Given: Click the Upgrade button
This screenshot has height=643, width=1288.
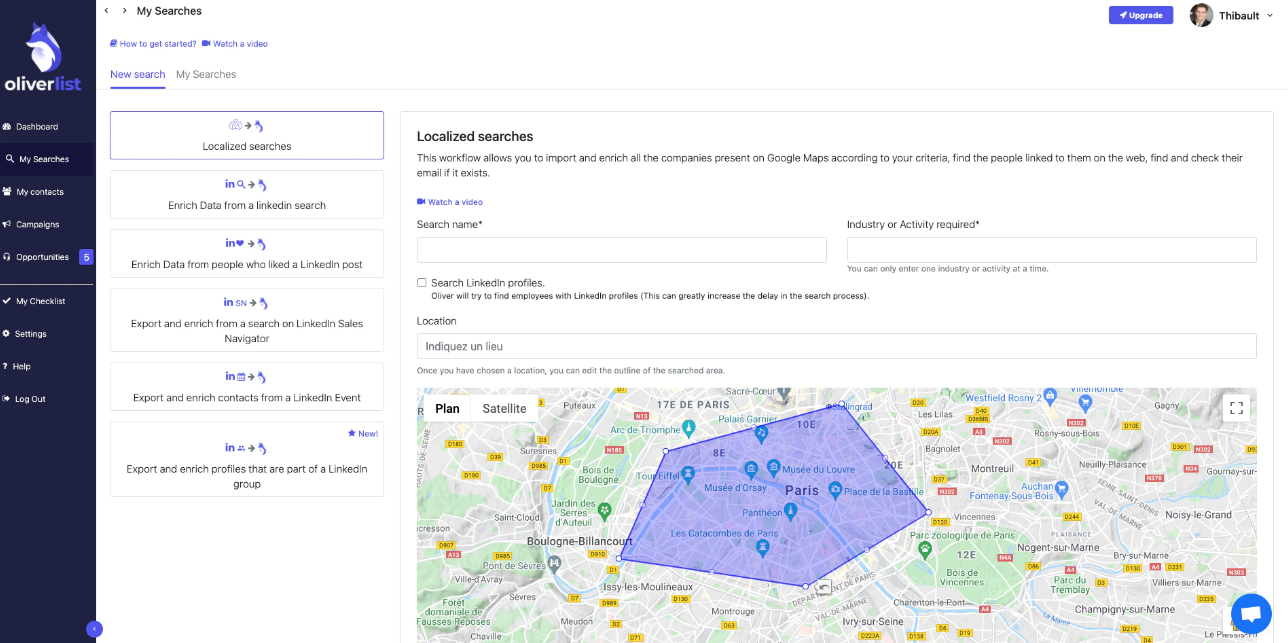Looking at the screenshot, I should [1140, 15].
